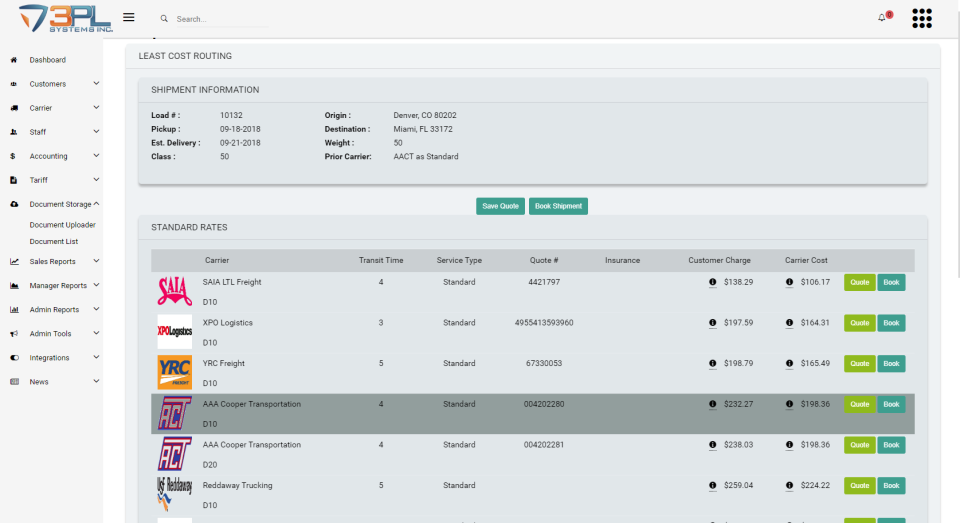960x523 pixels.
Task: Click the Book Shipment button
Action: click(558, 206)
